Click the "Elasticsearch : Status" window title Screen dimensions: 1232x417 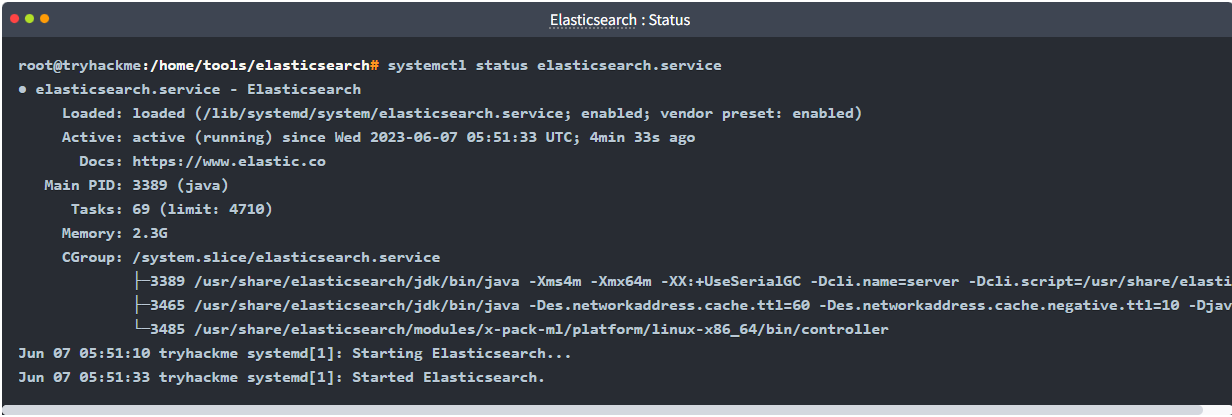[x=619, y=20]
